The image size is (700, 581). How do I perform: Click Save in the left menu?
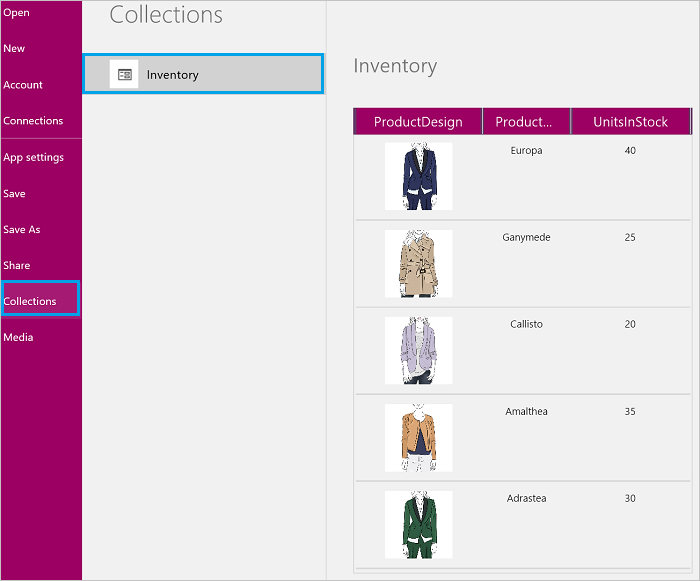[x=15, y=193]
